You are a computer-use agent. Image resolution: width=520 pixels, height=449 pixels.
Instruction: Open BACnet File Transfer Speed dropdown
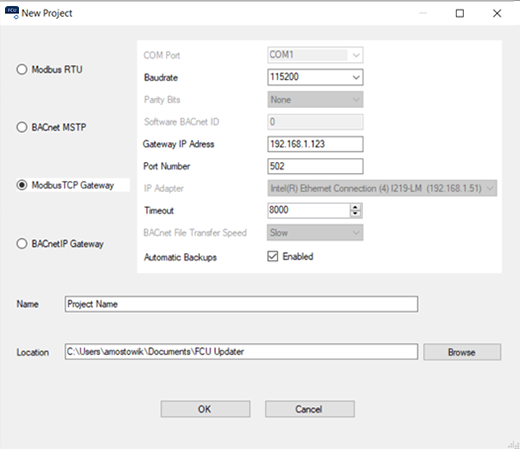[315, 233]
